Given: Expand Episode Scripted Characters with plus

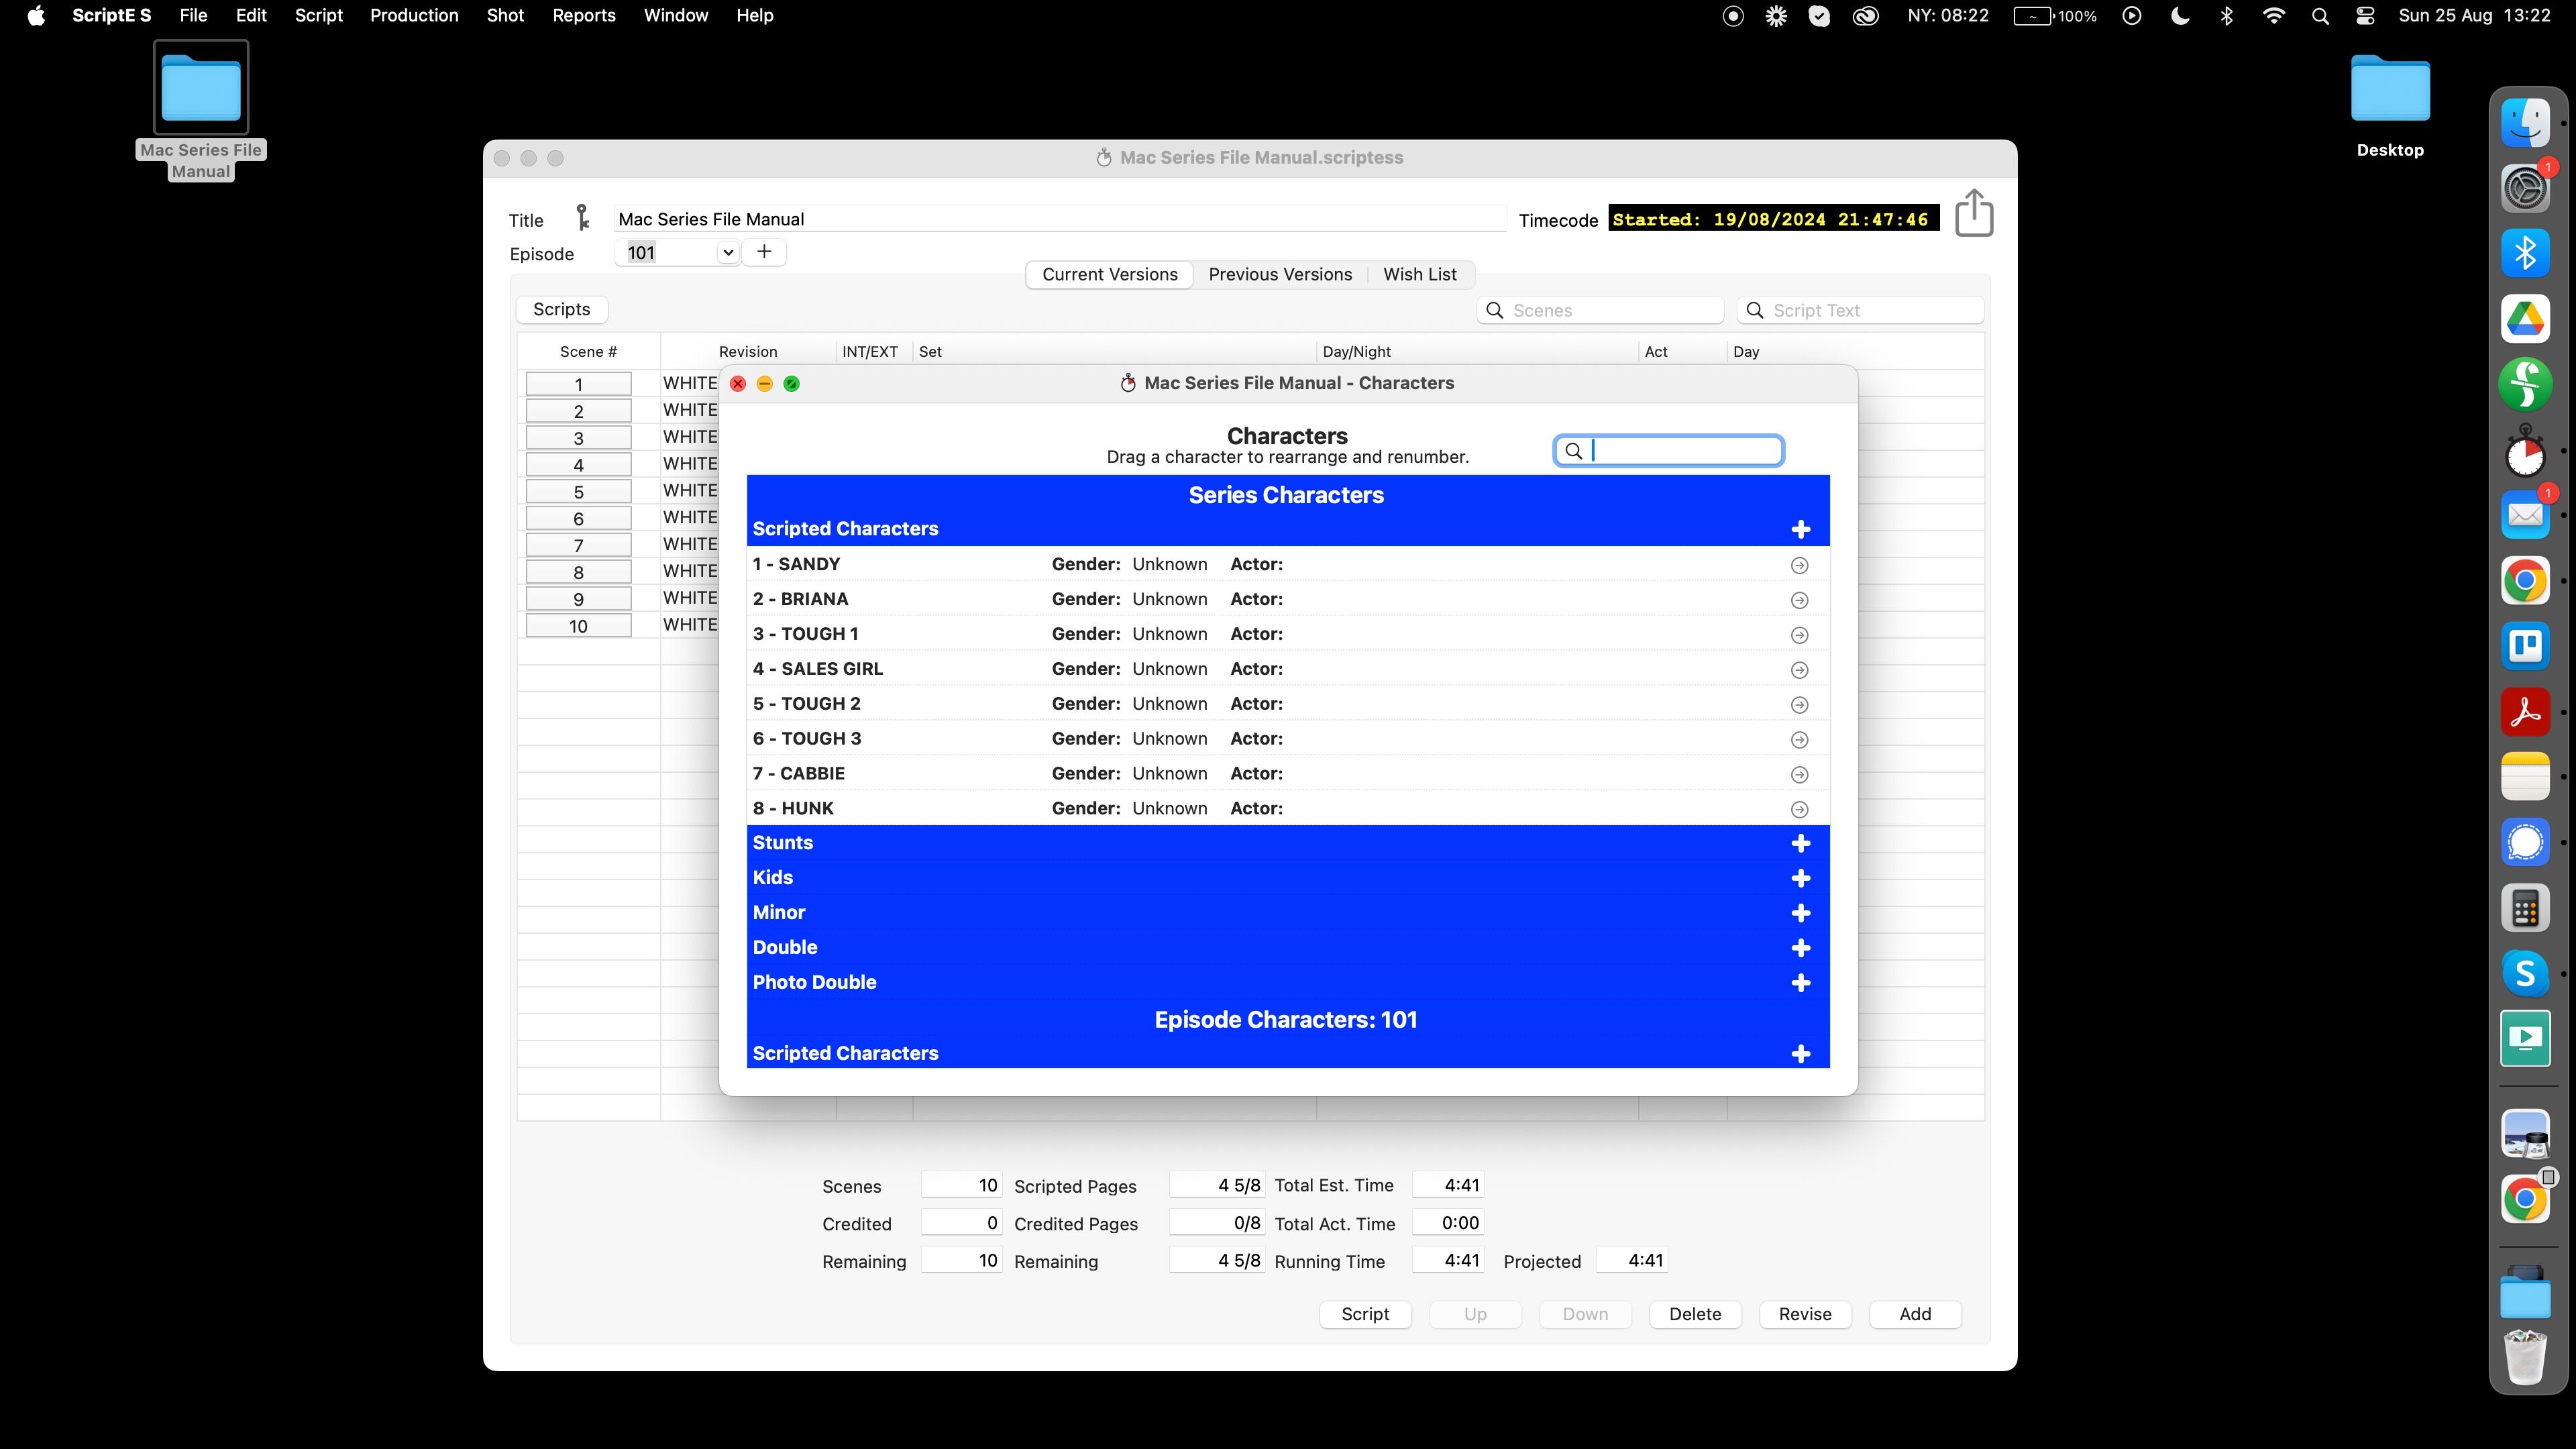Looking at the screenshot, I should click(x=1800, y=1055).
